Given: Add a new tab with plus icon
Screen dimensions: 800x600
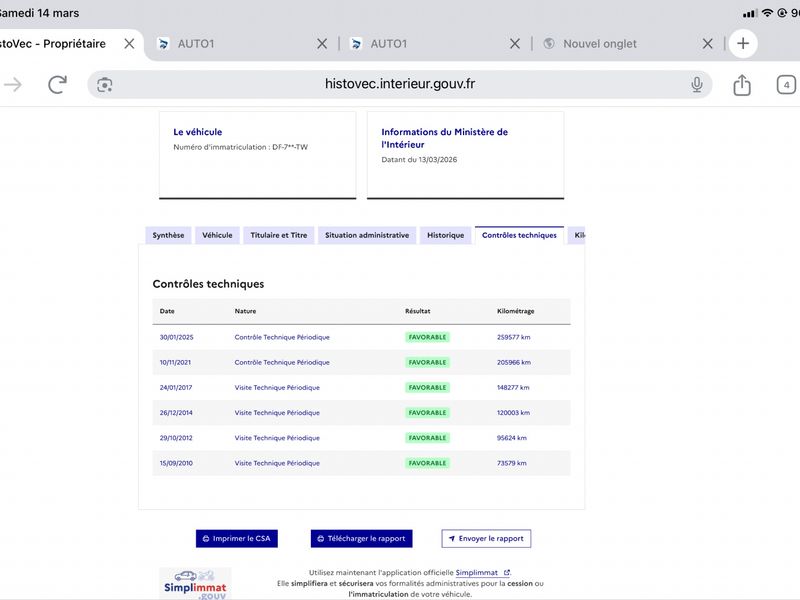Looking at the screenshot, I should [x=742, y=43].
